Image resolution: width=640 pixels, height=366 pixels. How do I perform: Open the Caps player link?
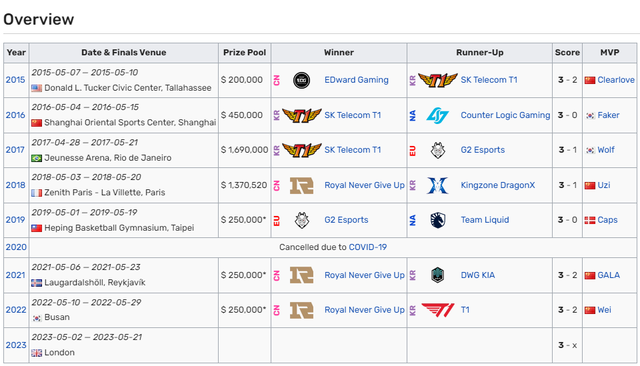[x=607, y=220]
